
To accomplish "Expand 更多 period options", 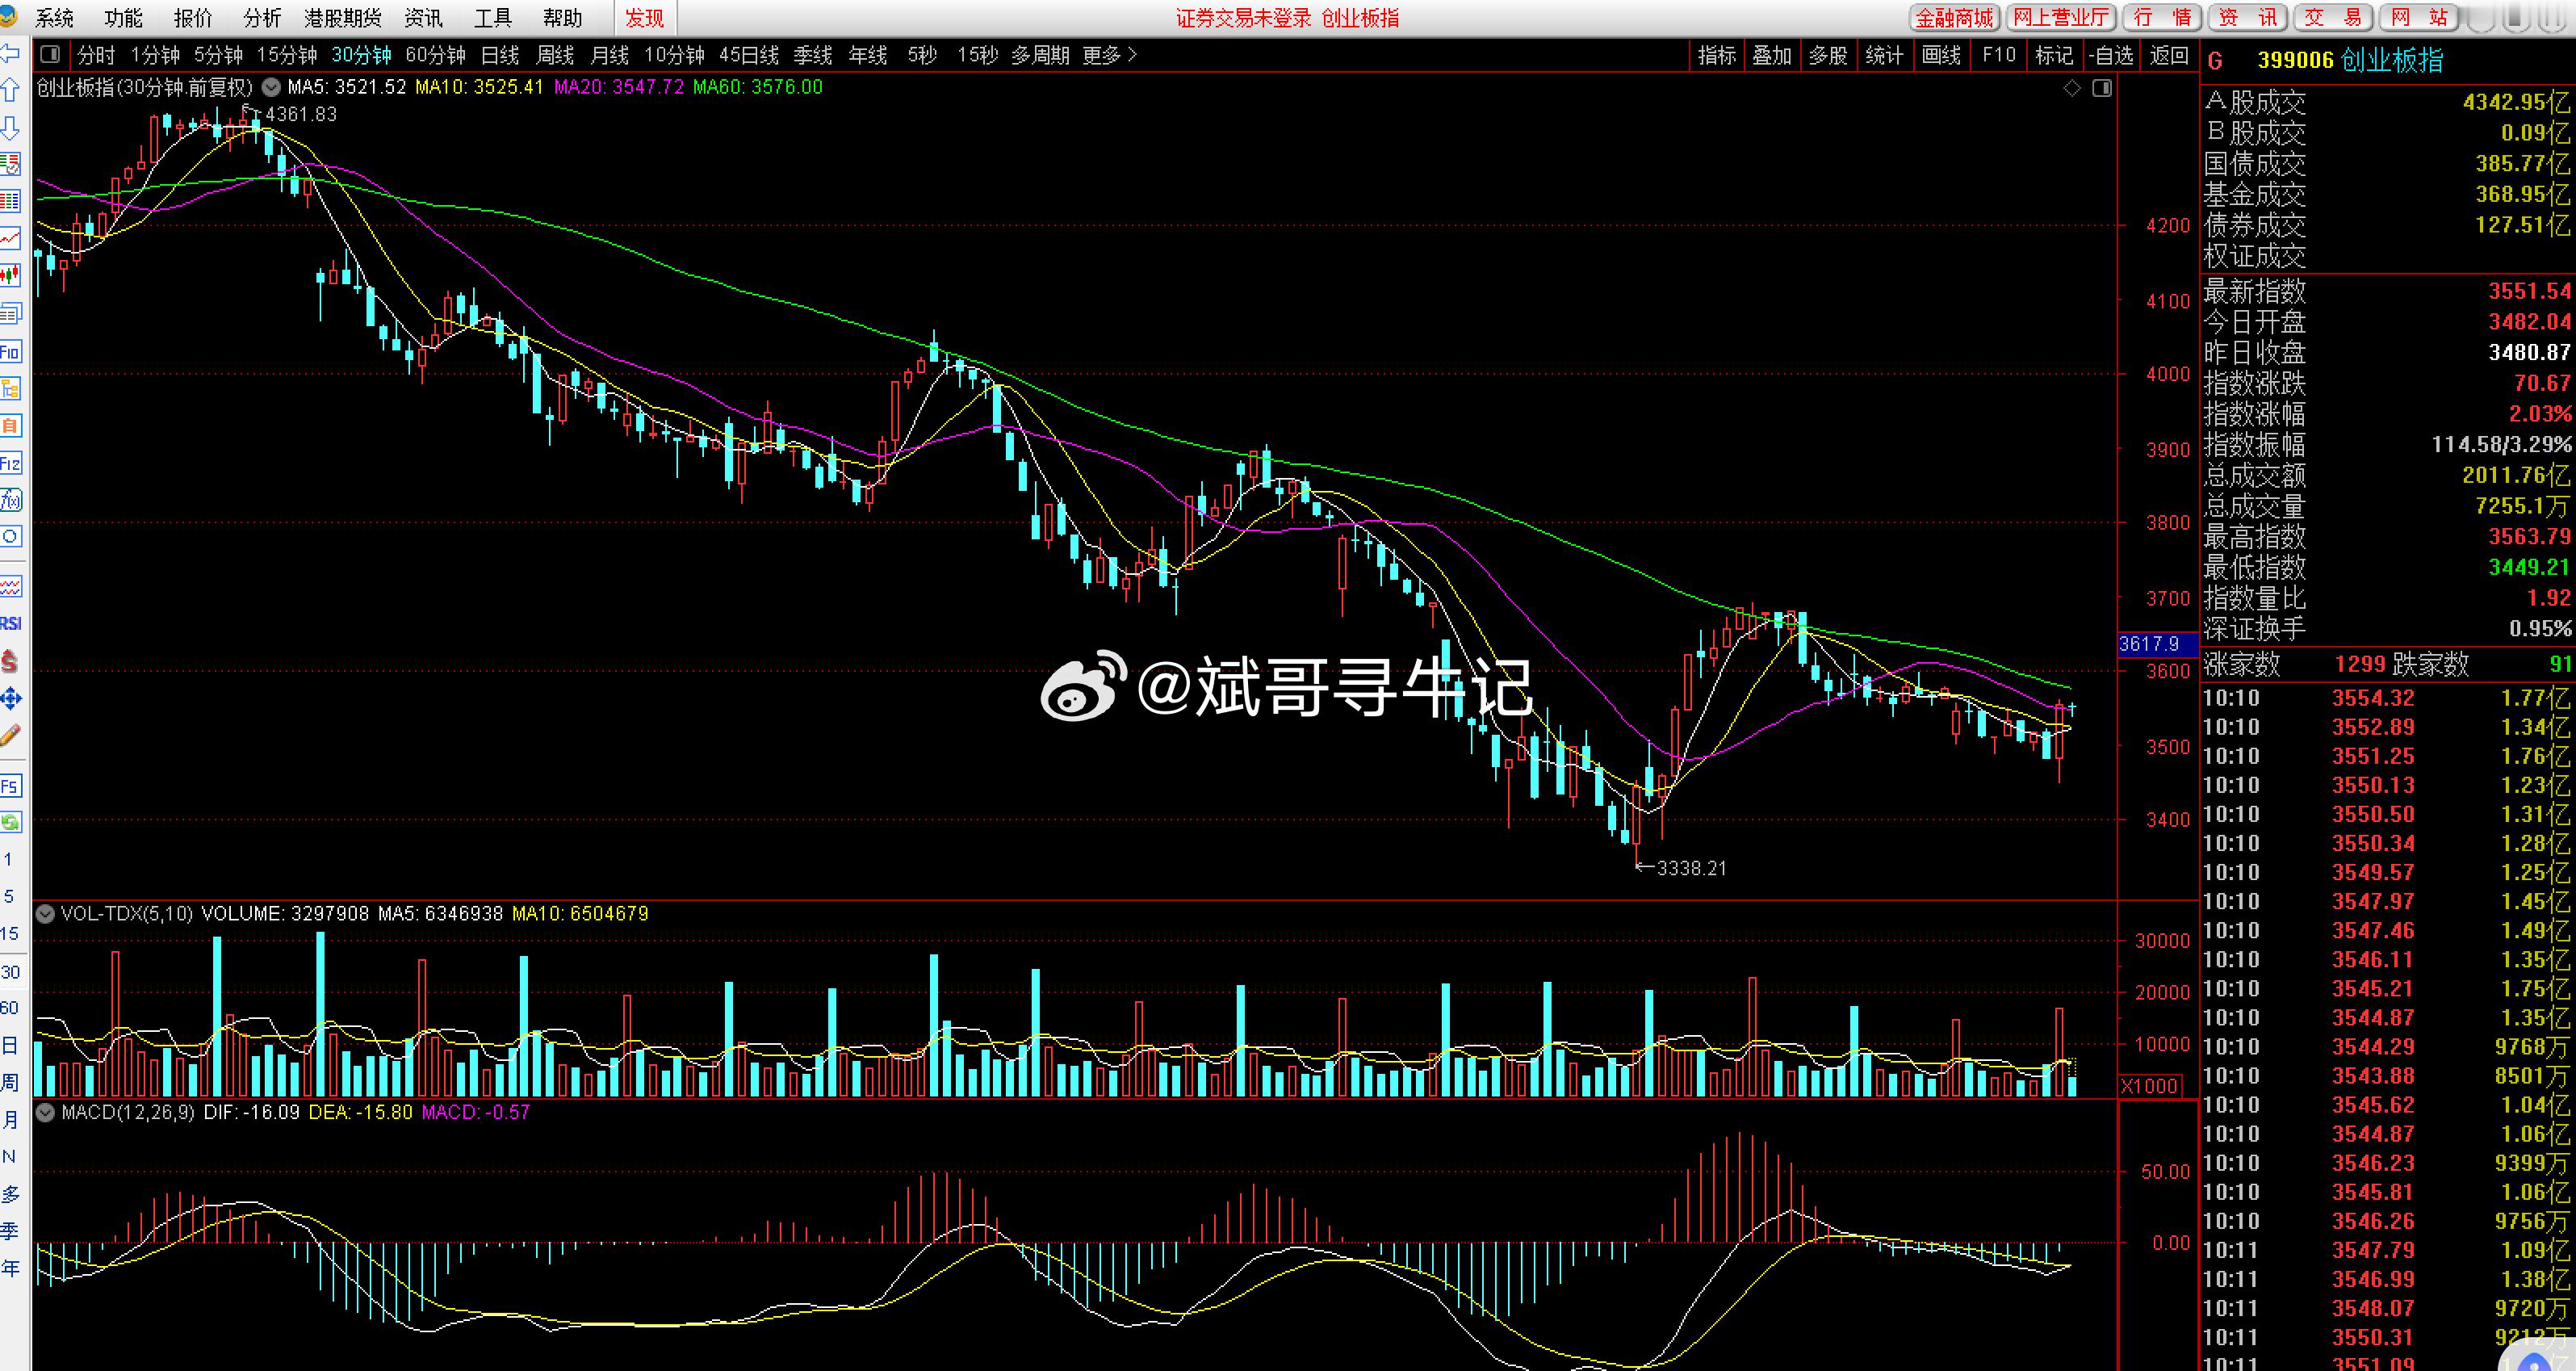I will pos(1109,55).
